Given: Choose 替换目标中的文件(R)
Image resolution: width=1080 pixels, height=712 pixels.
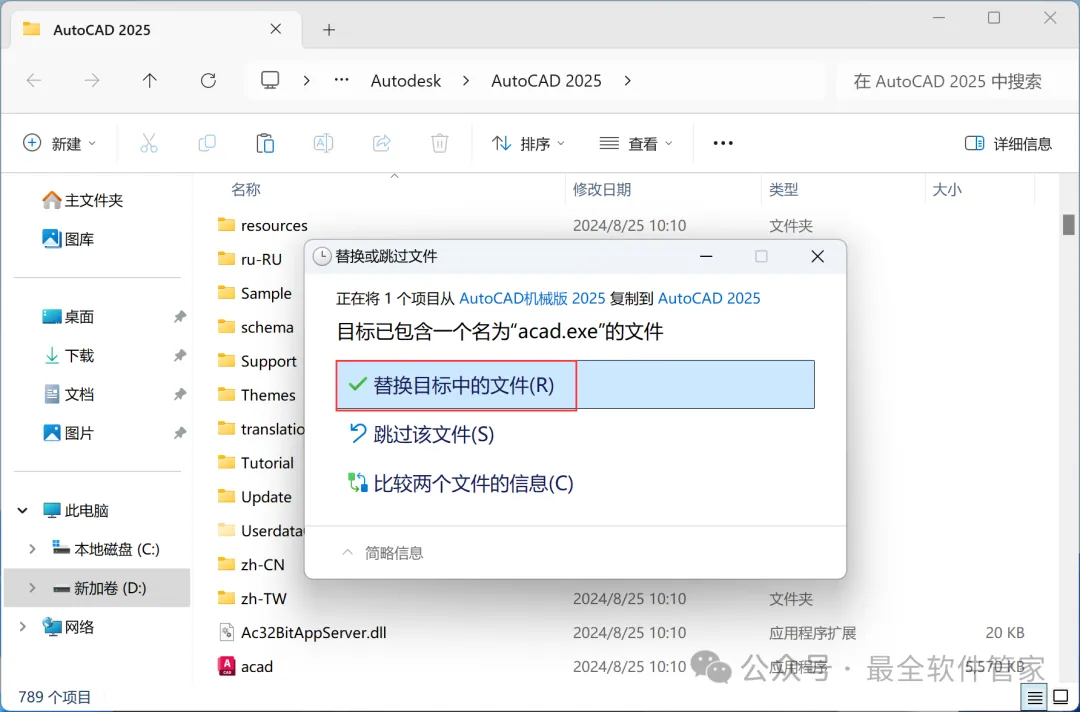Looking at the screenshot, I should (x=575, y=385).
